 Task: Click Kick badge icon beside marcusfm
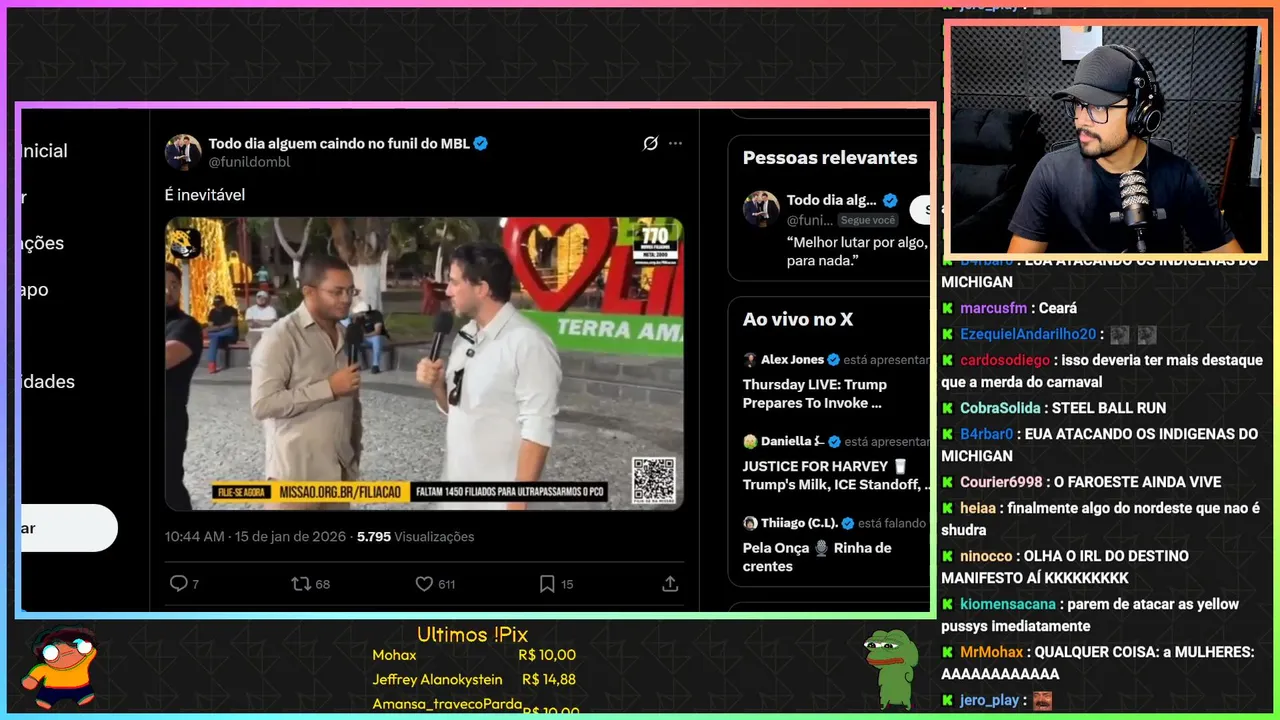948,308
